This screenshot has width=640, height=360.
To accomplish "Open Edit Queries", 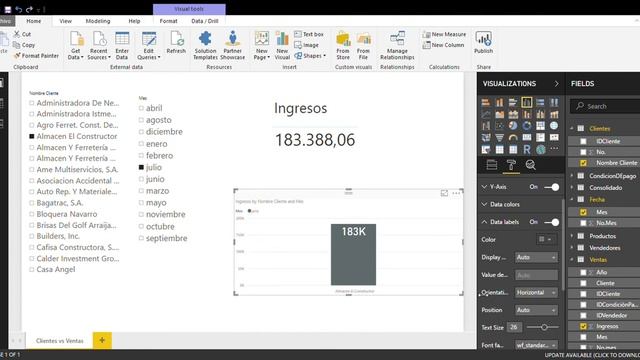I will click(149, 46).
